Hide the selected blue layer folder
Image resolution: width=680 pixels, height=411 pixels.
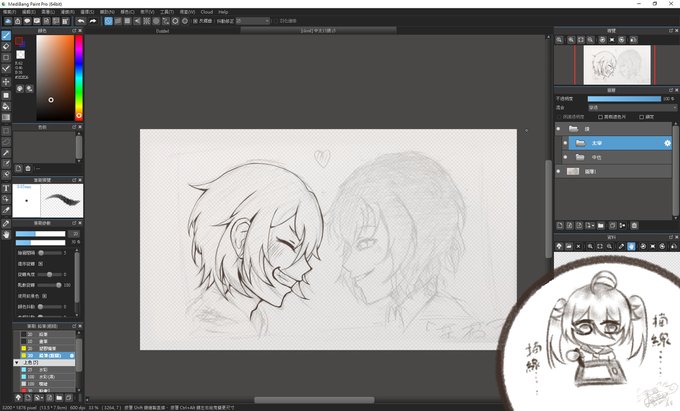[565, 143]
